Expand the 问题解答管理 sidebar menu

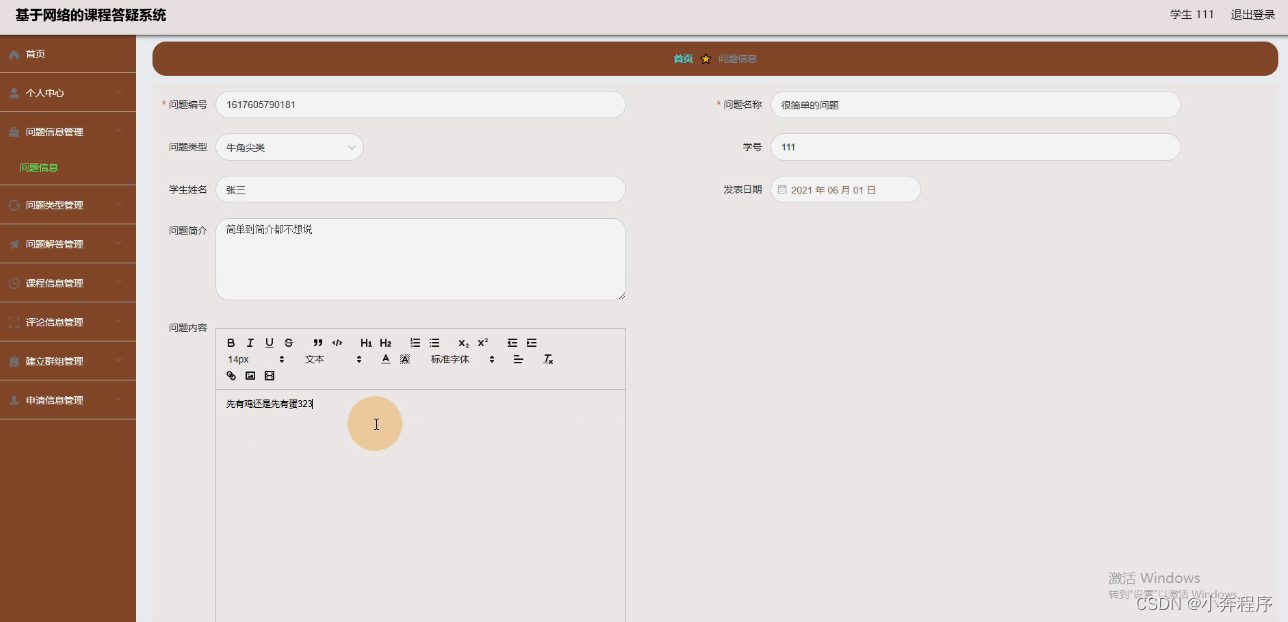pos(68,244)
